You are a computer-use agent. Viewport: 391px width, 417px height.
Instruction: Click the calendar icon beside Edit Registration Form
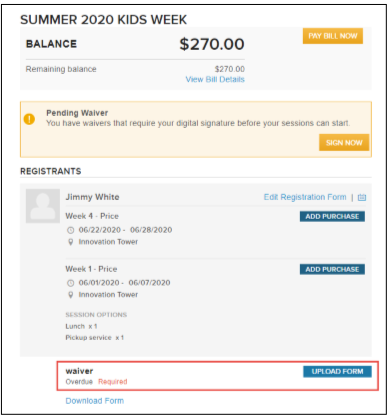pos(362,197)
